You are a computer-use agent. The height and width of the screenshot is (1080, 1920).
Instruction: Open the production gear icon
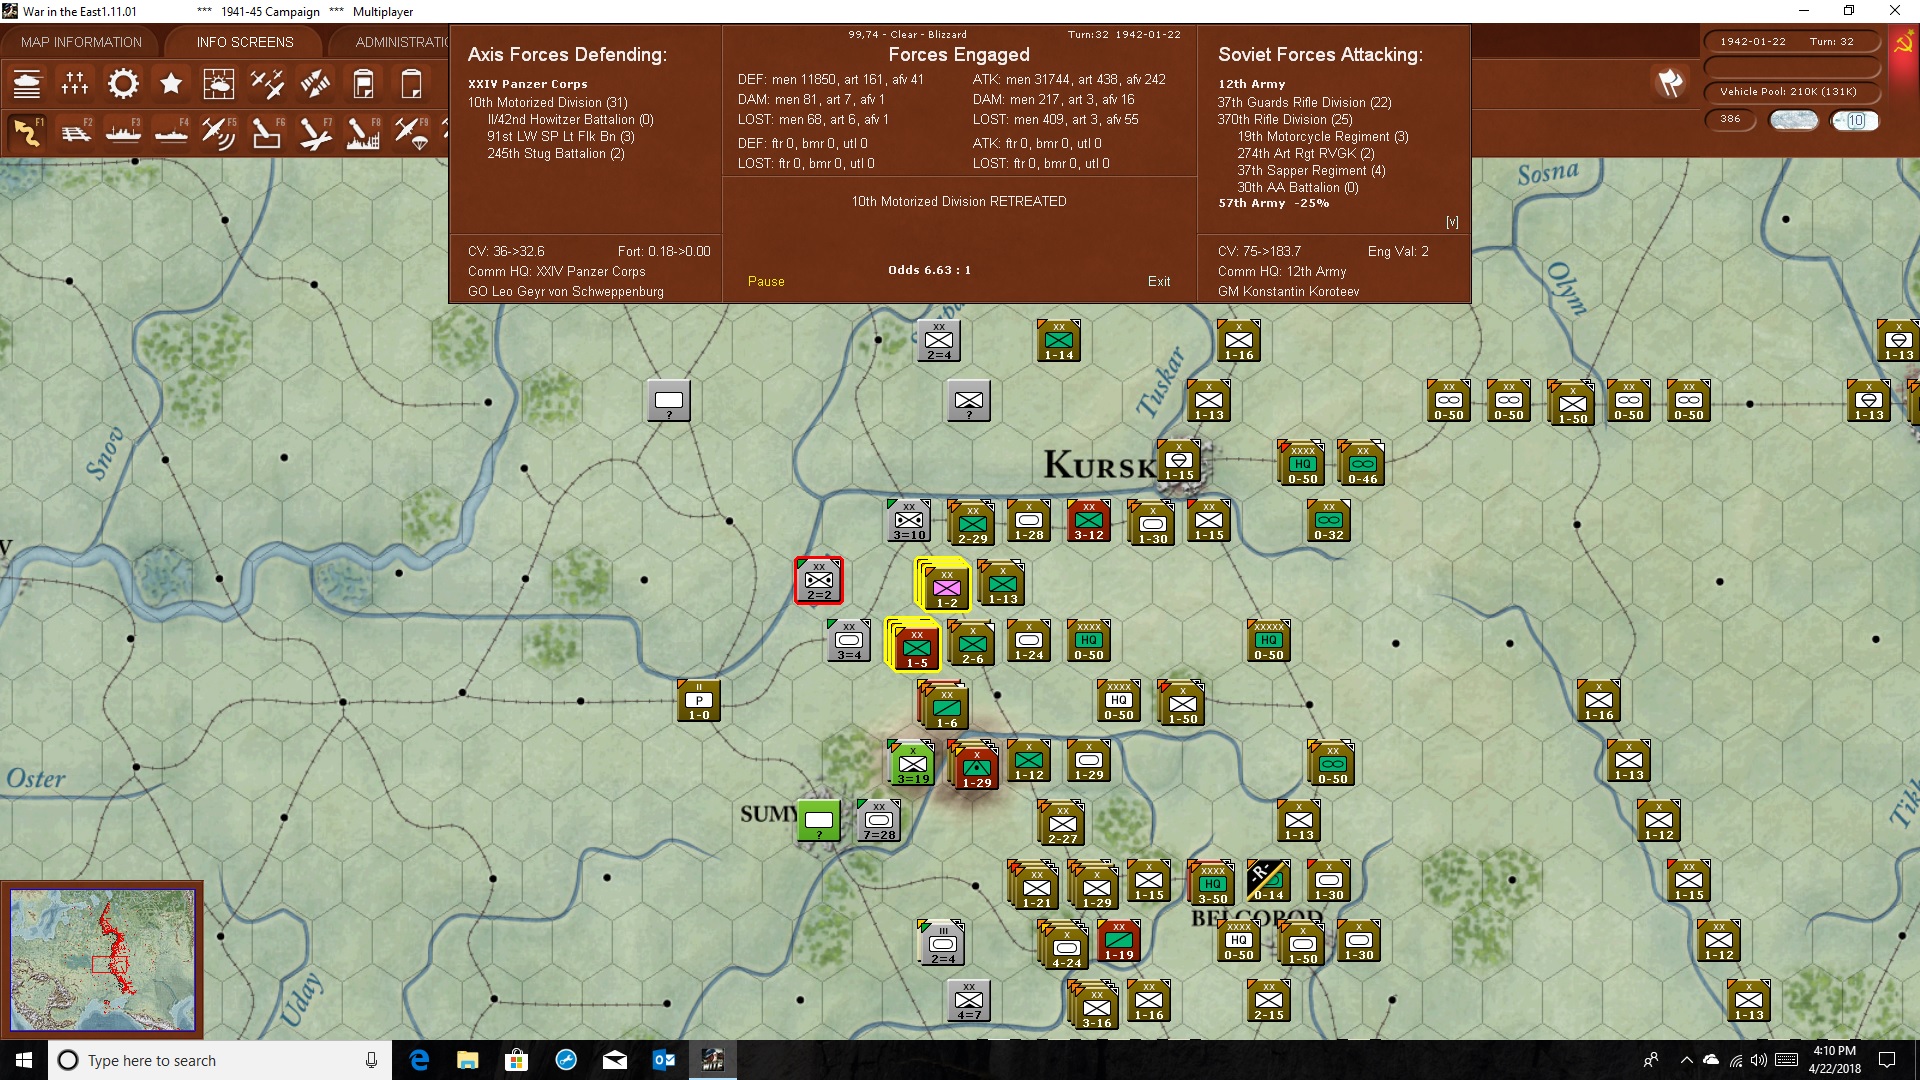pyautogui.click(x=123, y=84)
